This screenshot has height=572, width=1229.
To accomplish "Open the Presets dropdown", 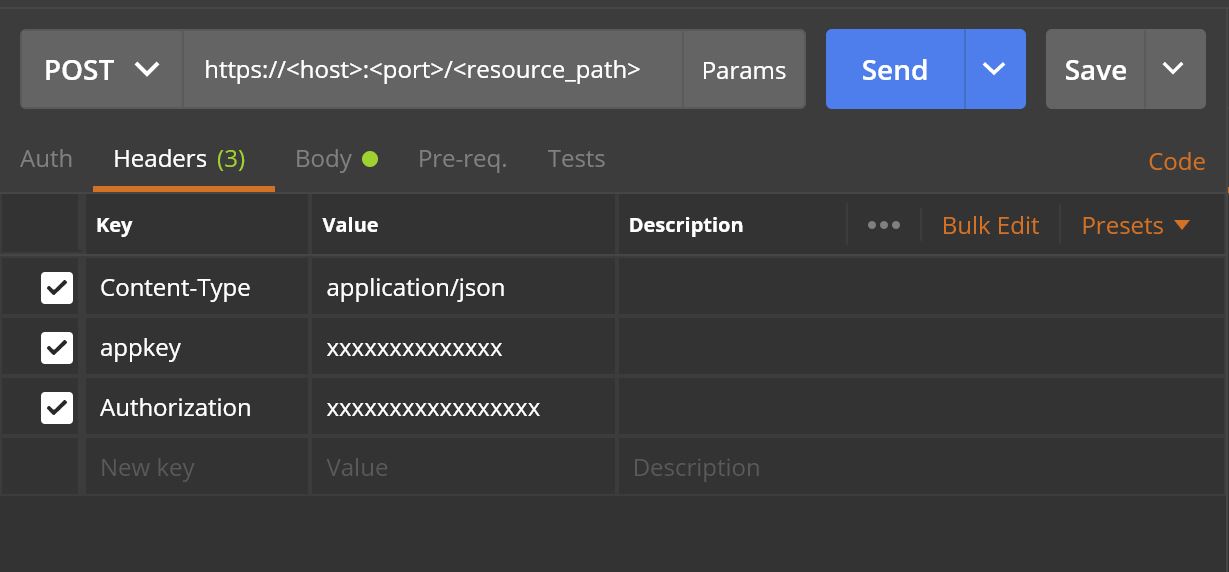I will click(x=1135, y=225).
